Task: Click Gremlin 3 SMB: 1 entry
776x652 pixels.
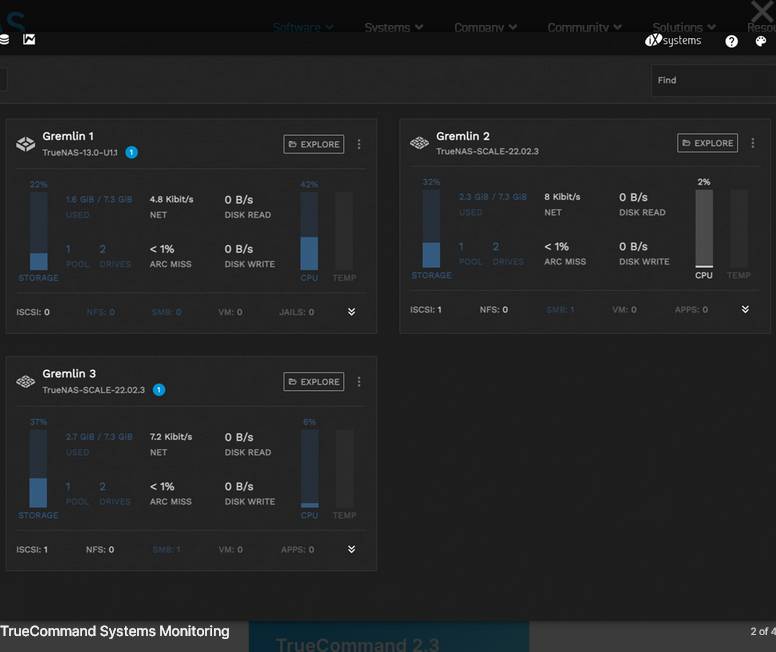Action: pos(166,550)
